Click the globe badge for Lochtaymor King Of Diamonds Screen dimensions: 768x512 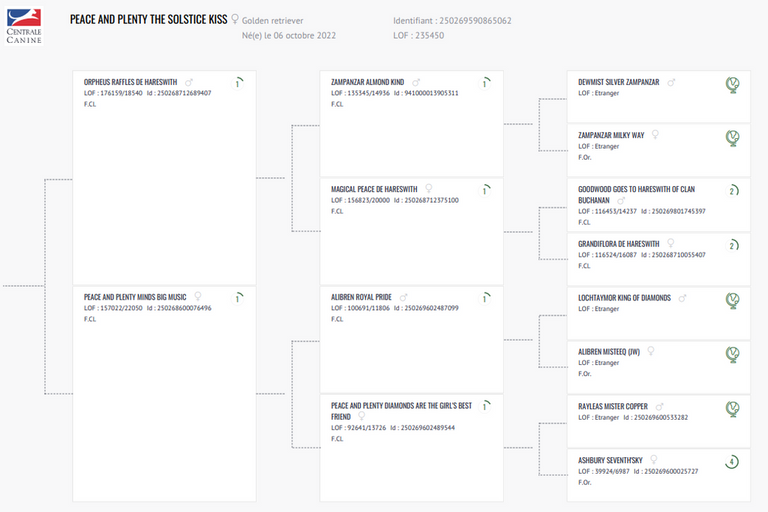coord(732,300)
